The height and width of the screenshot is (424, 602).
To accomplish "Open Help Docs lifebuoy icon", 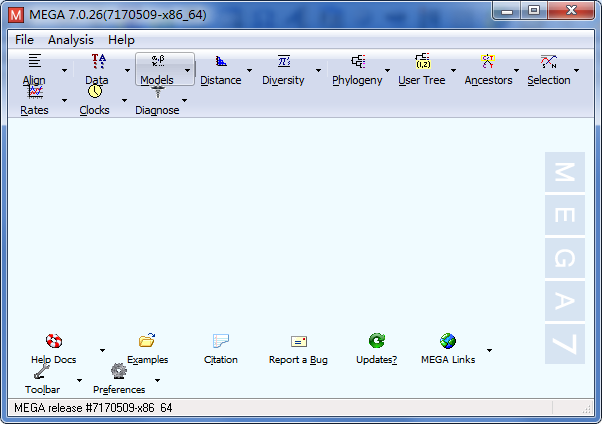I will tap(54, 341).
